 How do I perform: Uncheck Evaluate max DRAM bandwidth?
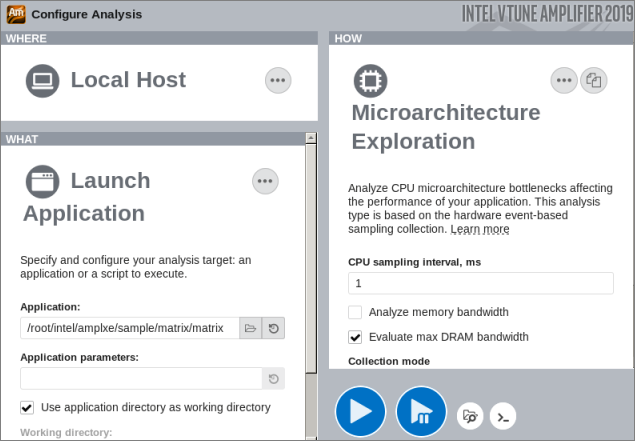pyautogui.click(x=355, y=337)
